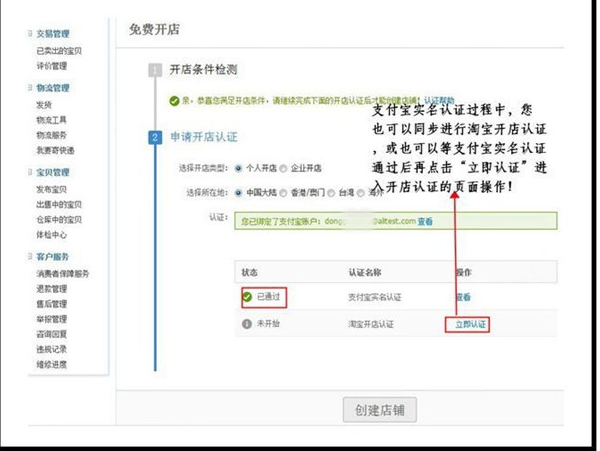600x451 pixels.
Task: Click 查看 in 支付宝实名认证 row
Action: pos(463,297)
